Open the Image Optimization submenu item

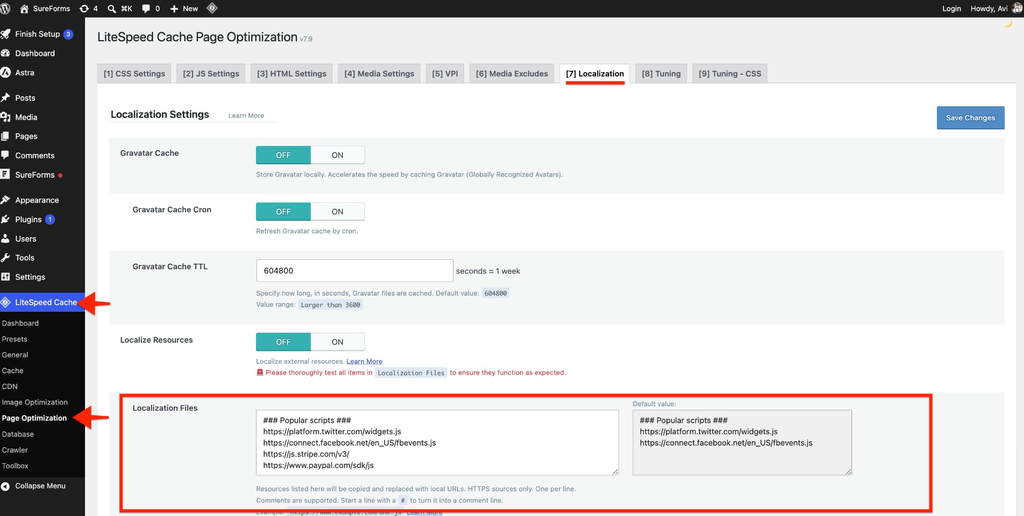pos(35,402)
